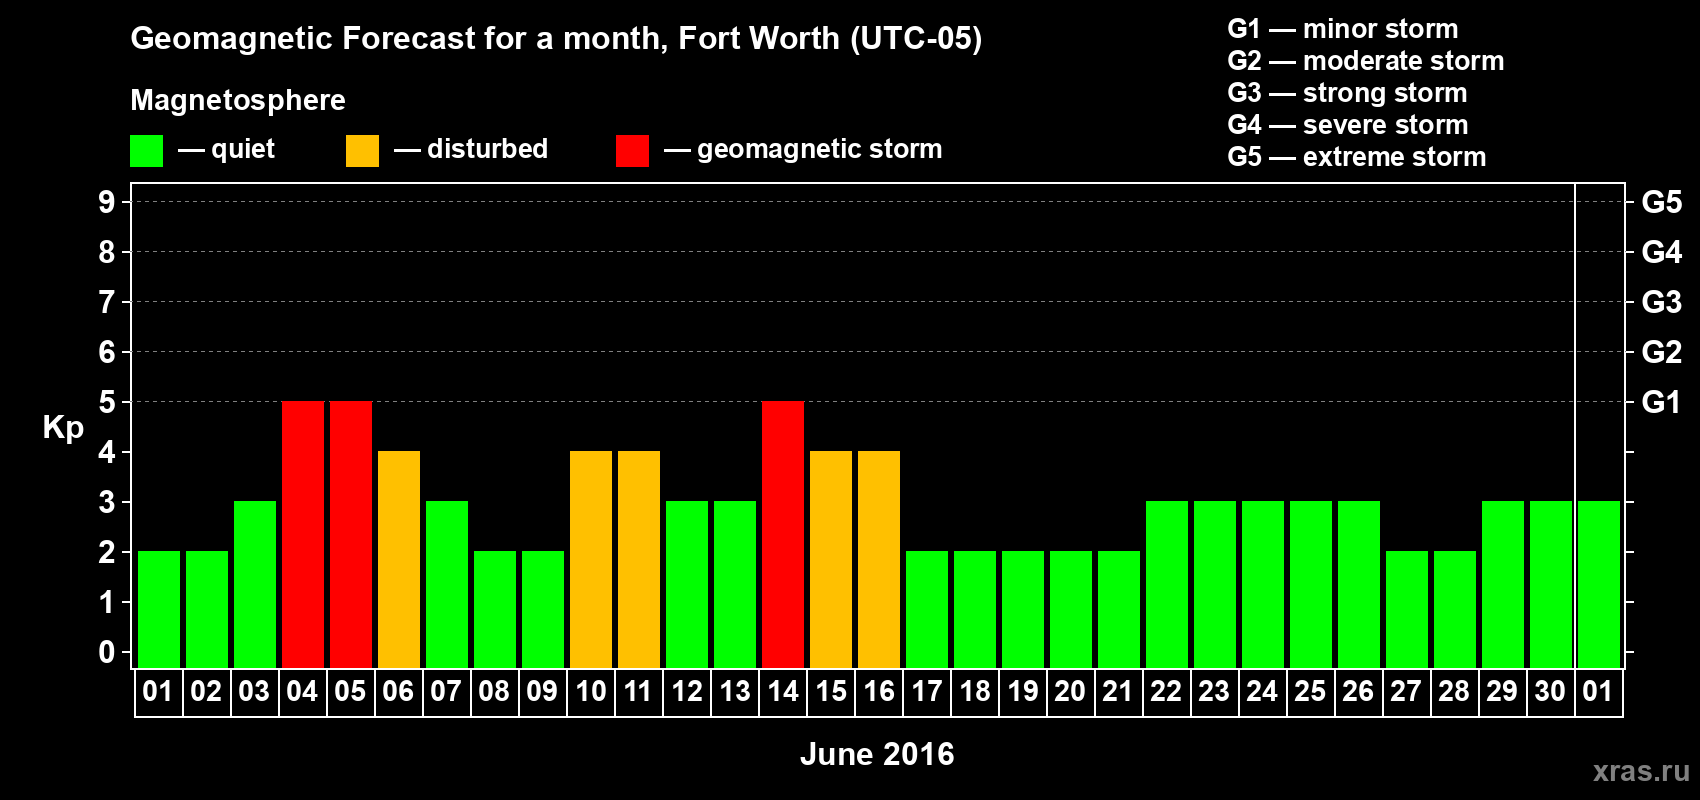The width and height of the screenshot is (1700, 800).
Task: Click the Kp value 5 axis label
Action: tap(107, 402)
